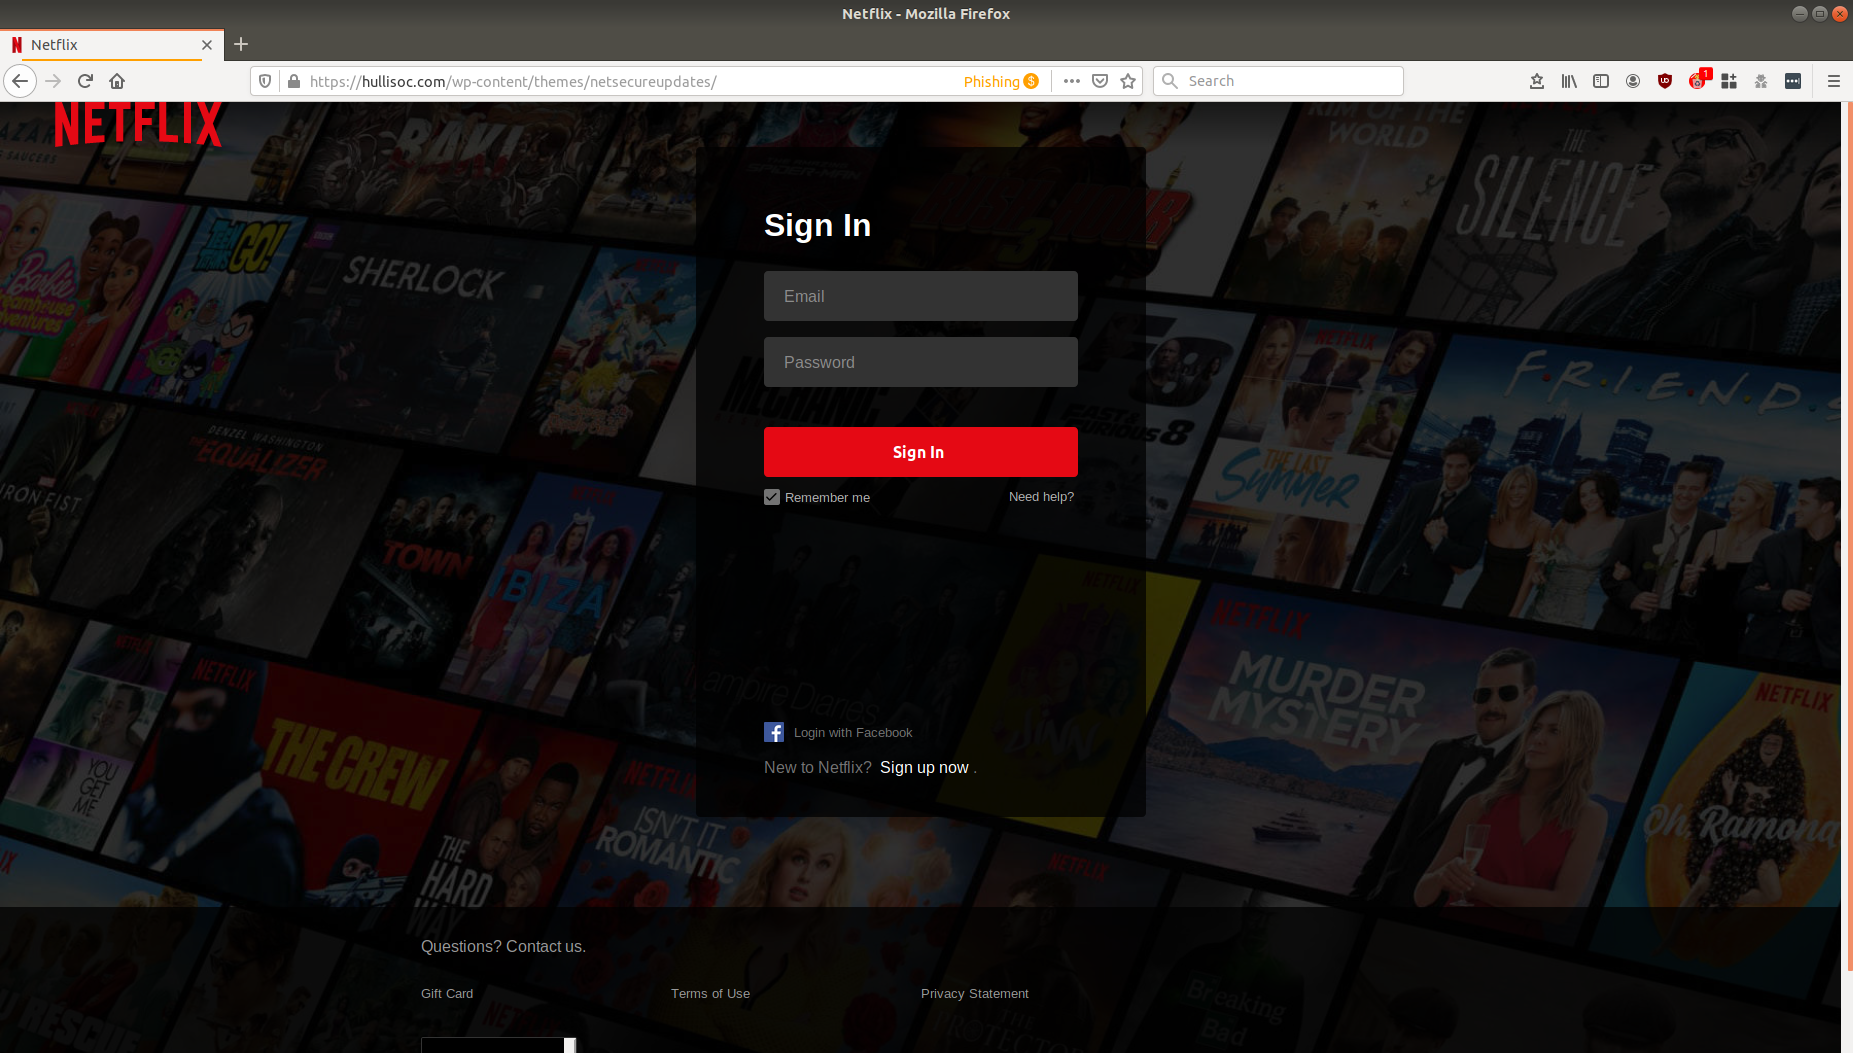Go back to the previous page
This screenshot has width=1853, height=1053.
click(x=20, y=81)
